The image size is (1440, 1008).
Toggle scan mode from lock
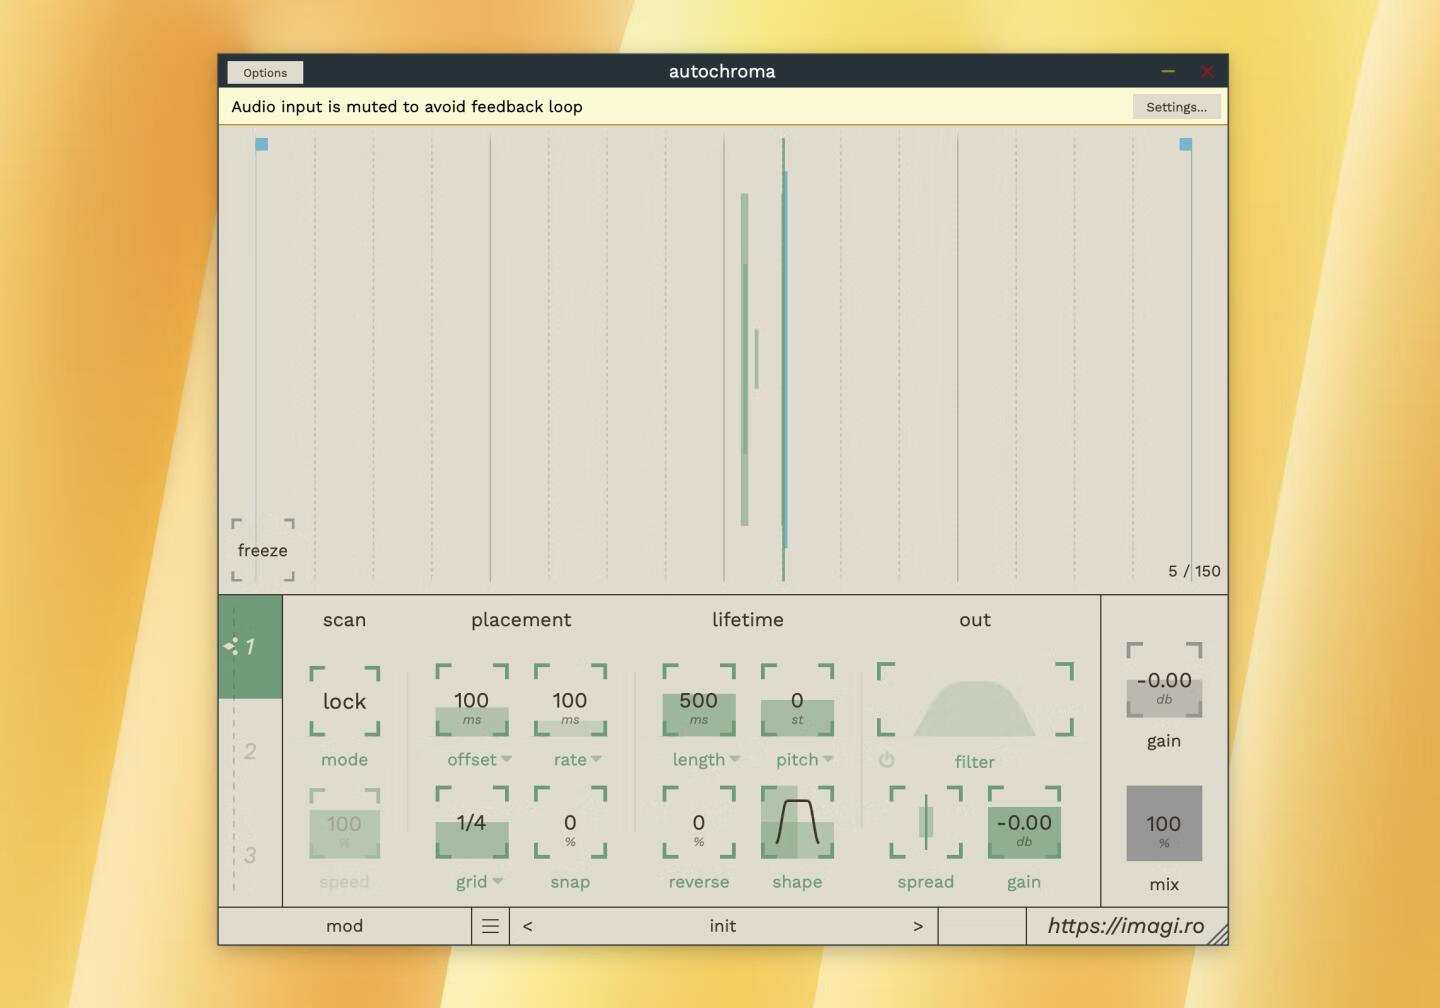[x=344, y=701]
